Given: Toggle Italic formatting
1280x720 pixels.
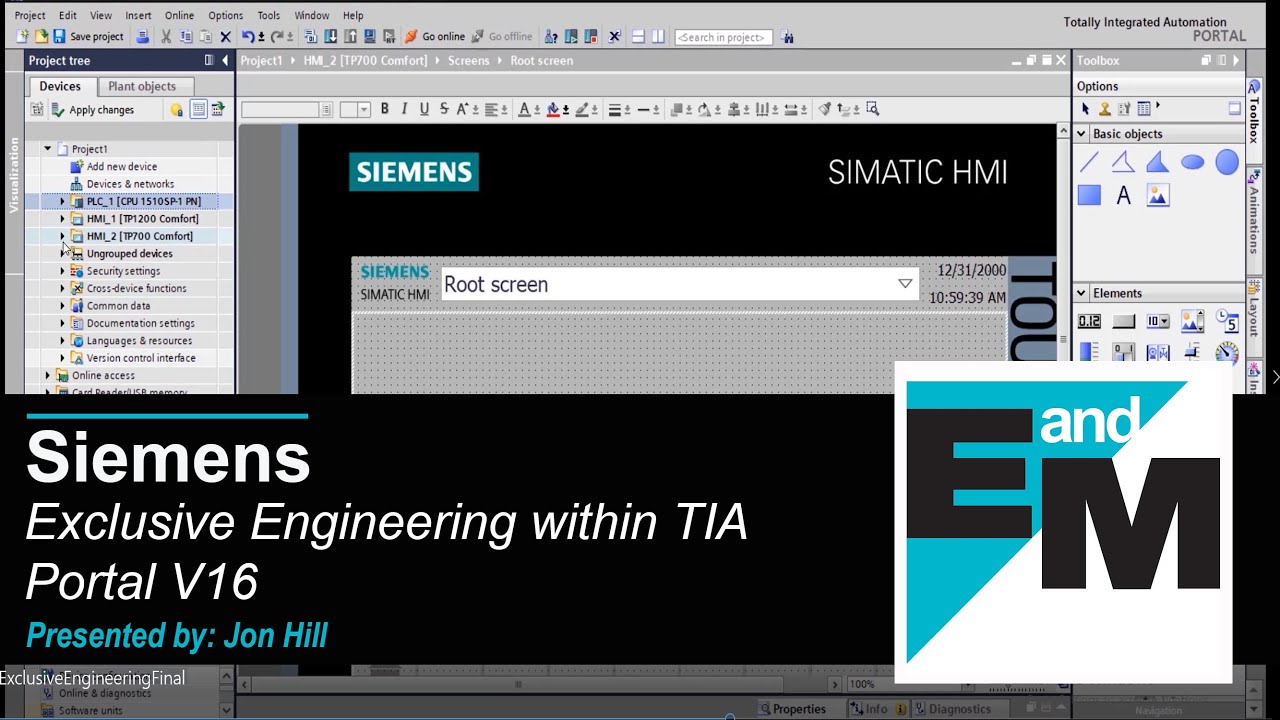Looking at the screenshot, I should (404, 109).
